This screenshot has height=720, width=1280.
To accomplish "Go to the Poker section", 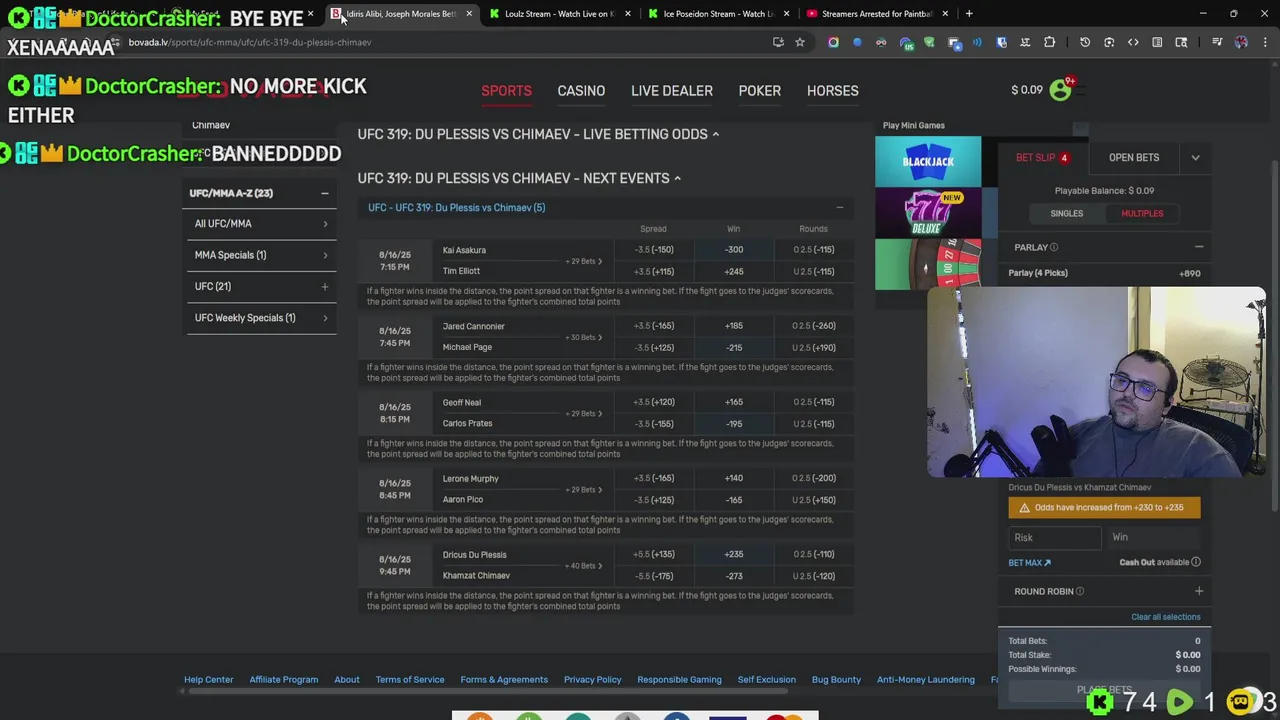I will pyautogui.click(x=760, y=91).
